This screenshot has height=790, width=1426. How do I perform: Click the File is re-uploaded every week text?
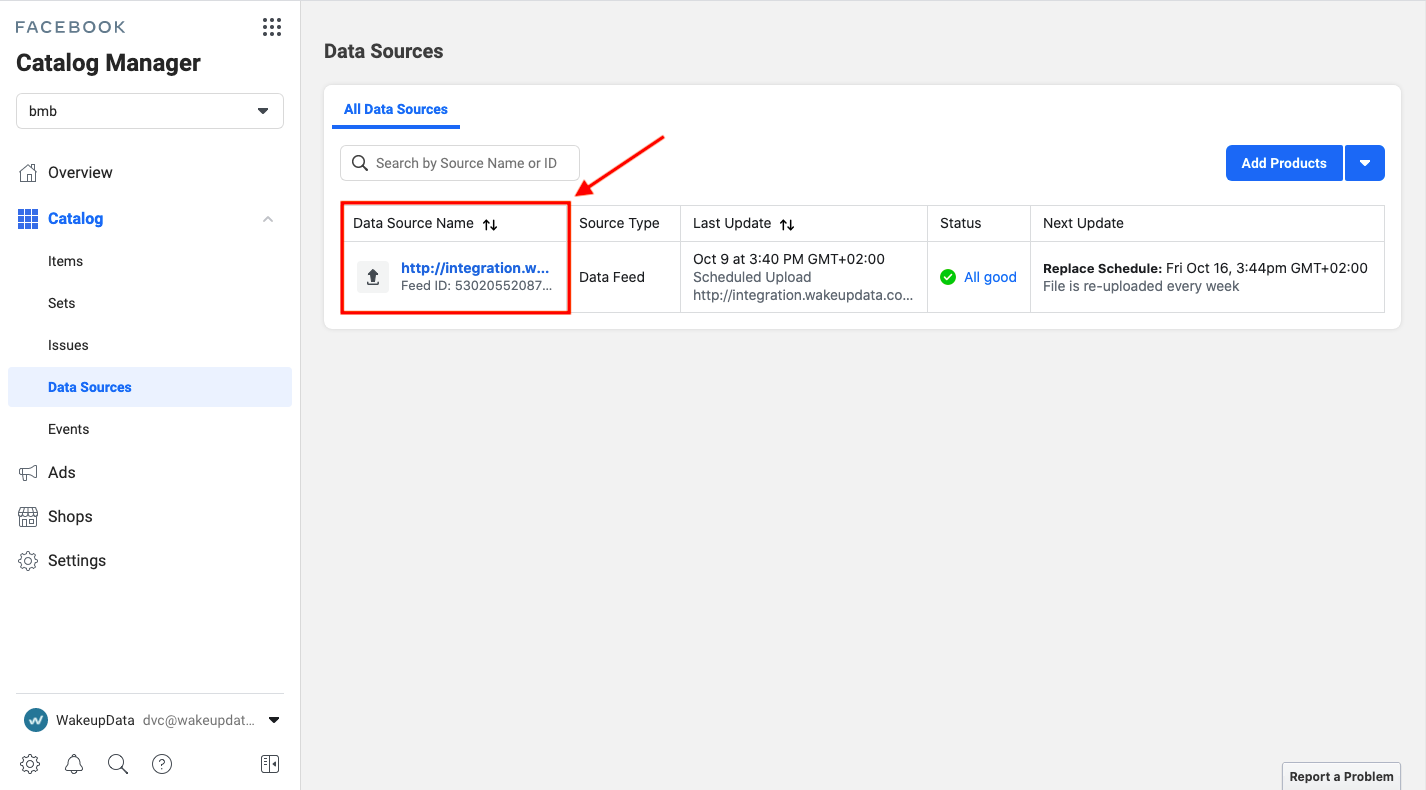pyautogui.click(x=1141, y=286)
